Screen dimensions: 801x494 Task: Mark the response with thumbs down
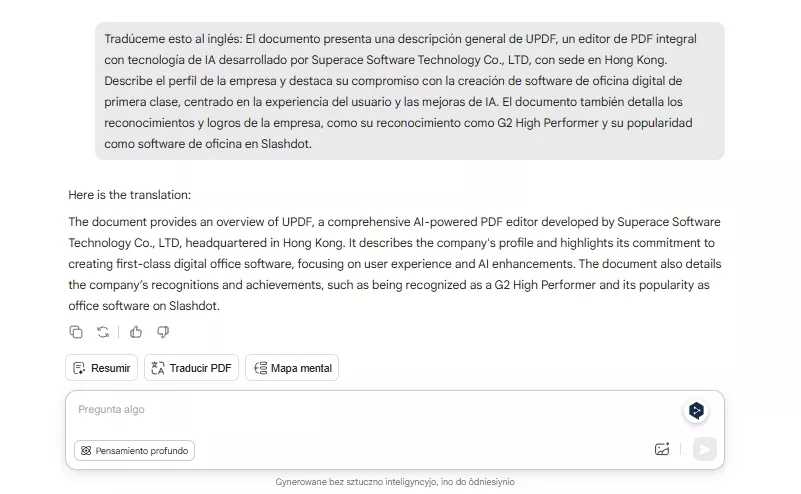coord(163,332)
